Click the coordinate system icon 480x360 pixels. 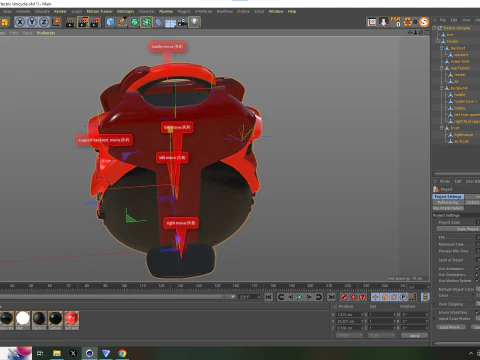point(56,22)
